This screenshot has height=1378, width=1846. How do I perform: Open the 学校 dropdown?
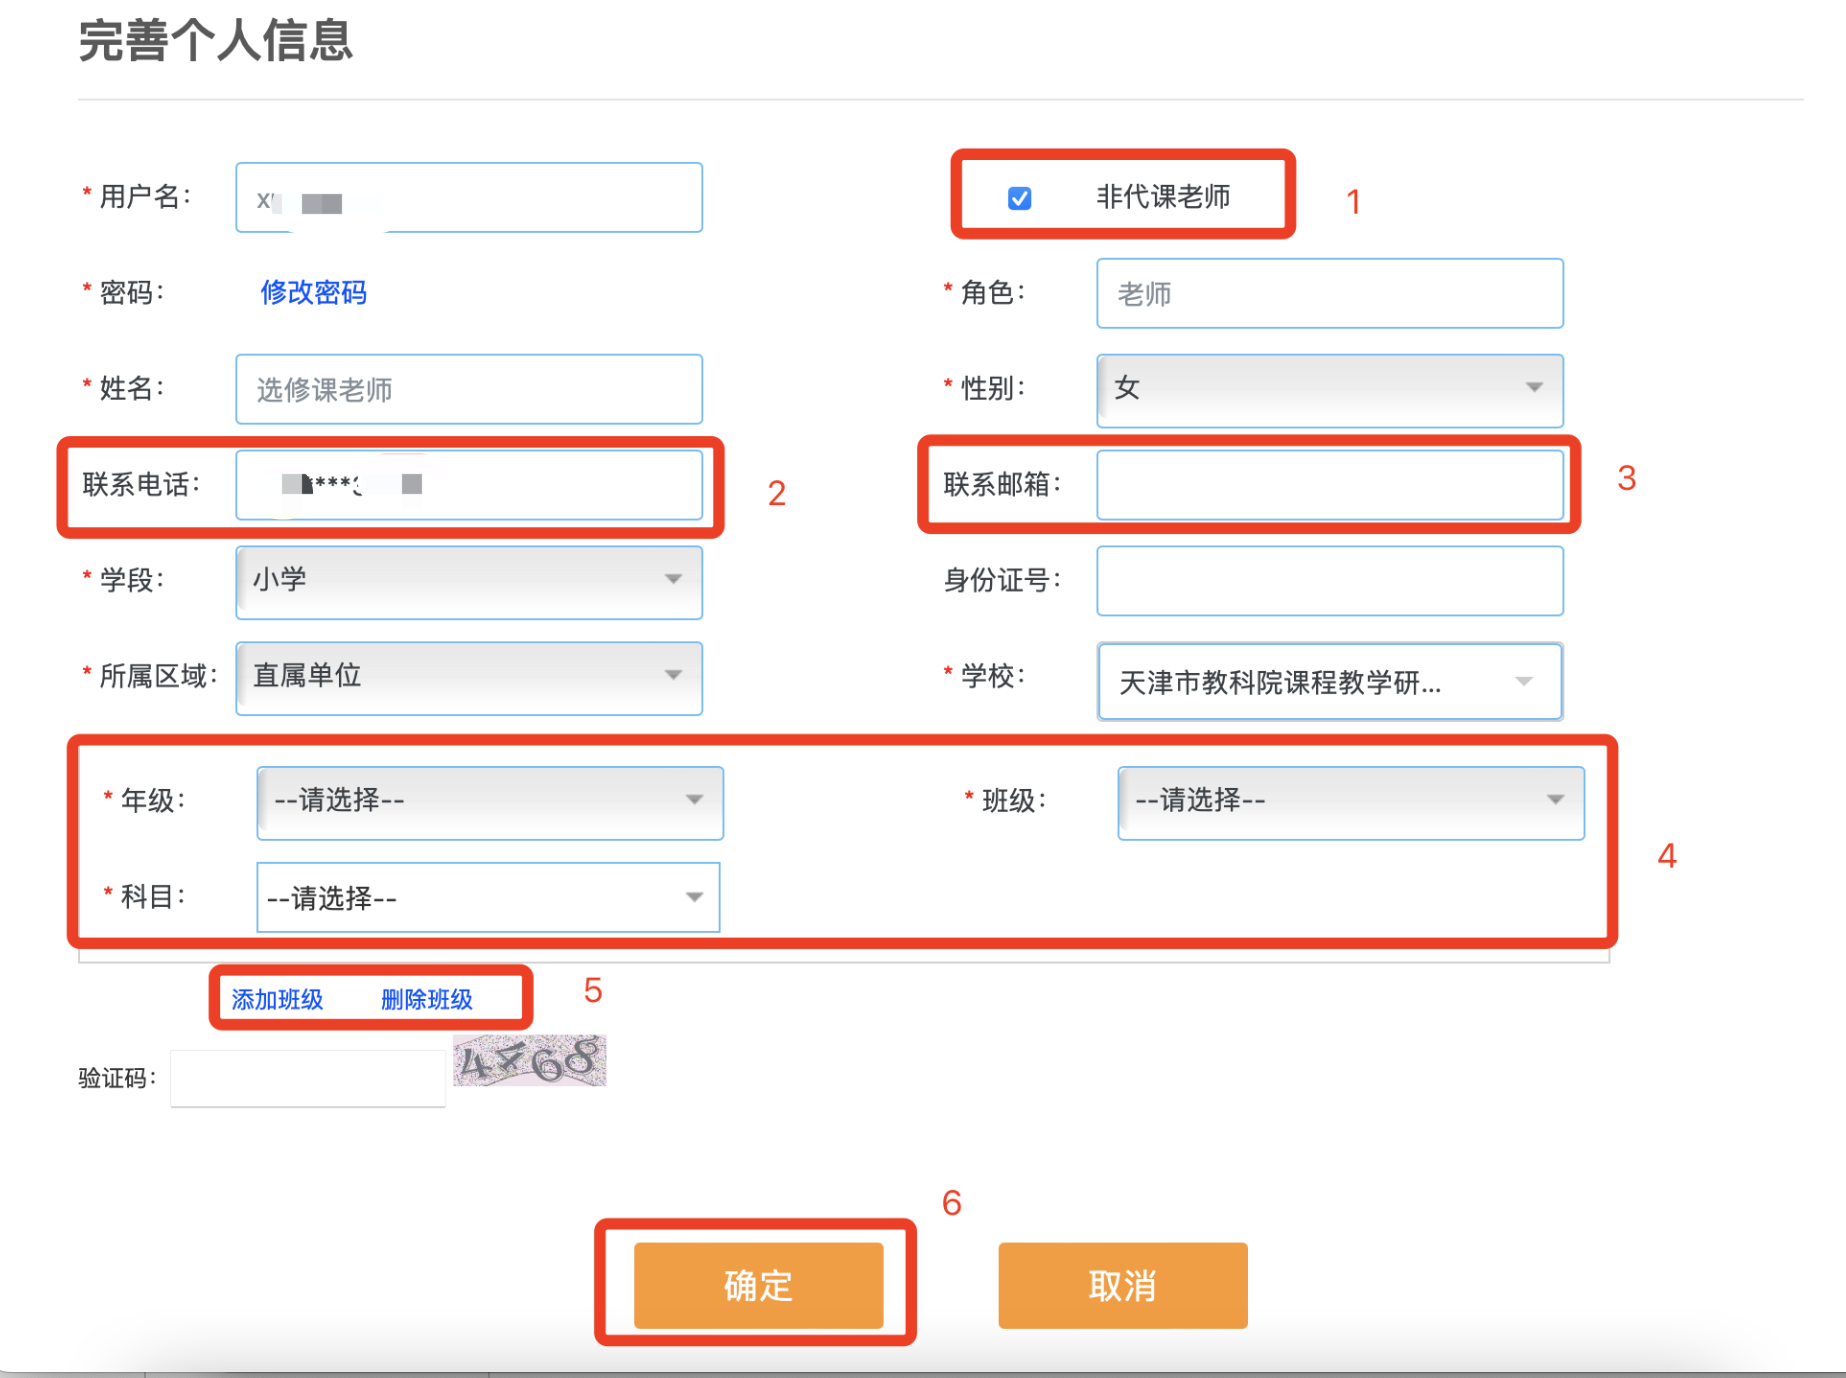(x=1330, y=681)
